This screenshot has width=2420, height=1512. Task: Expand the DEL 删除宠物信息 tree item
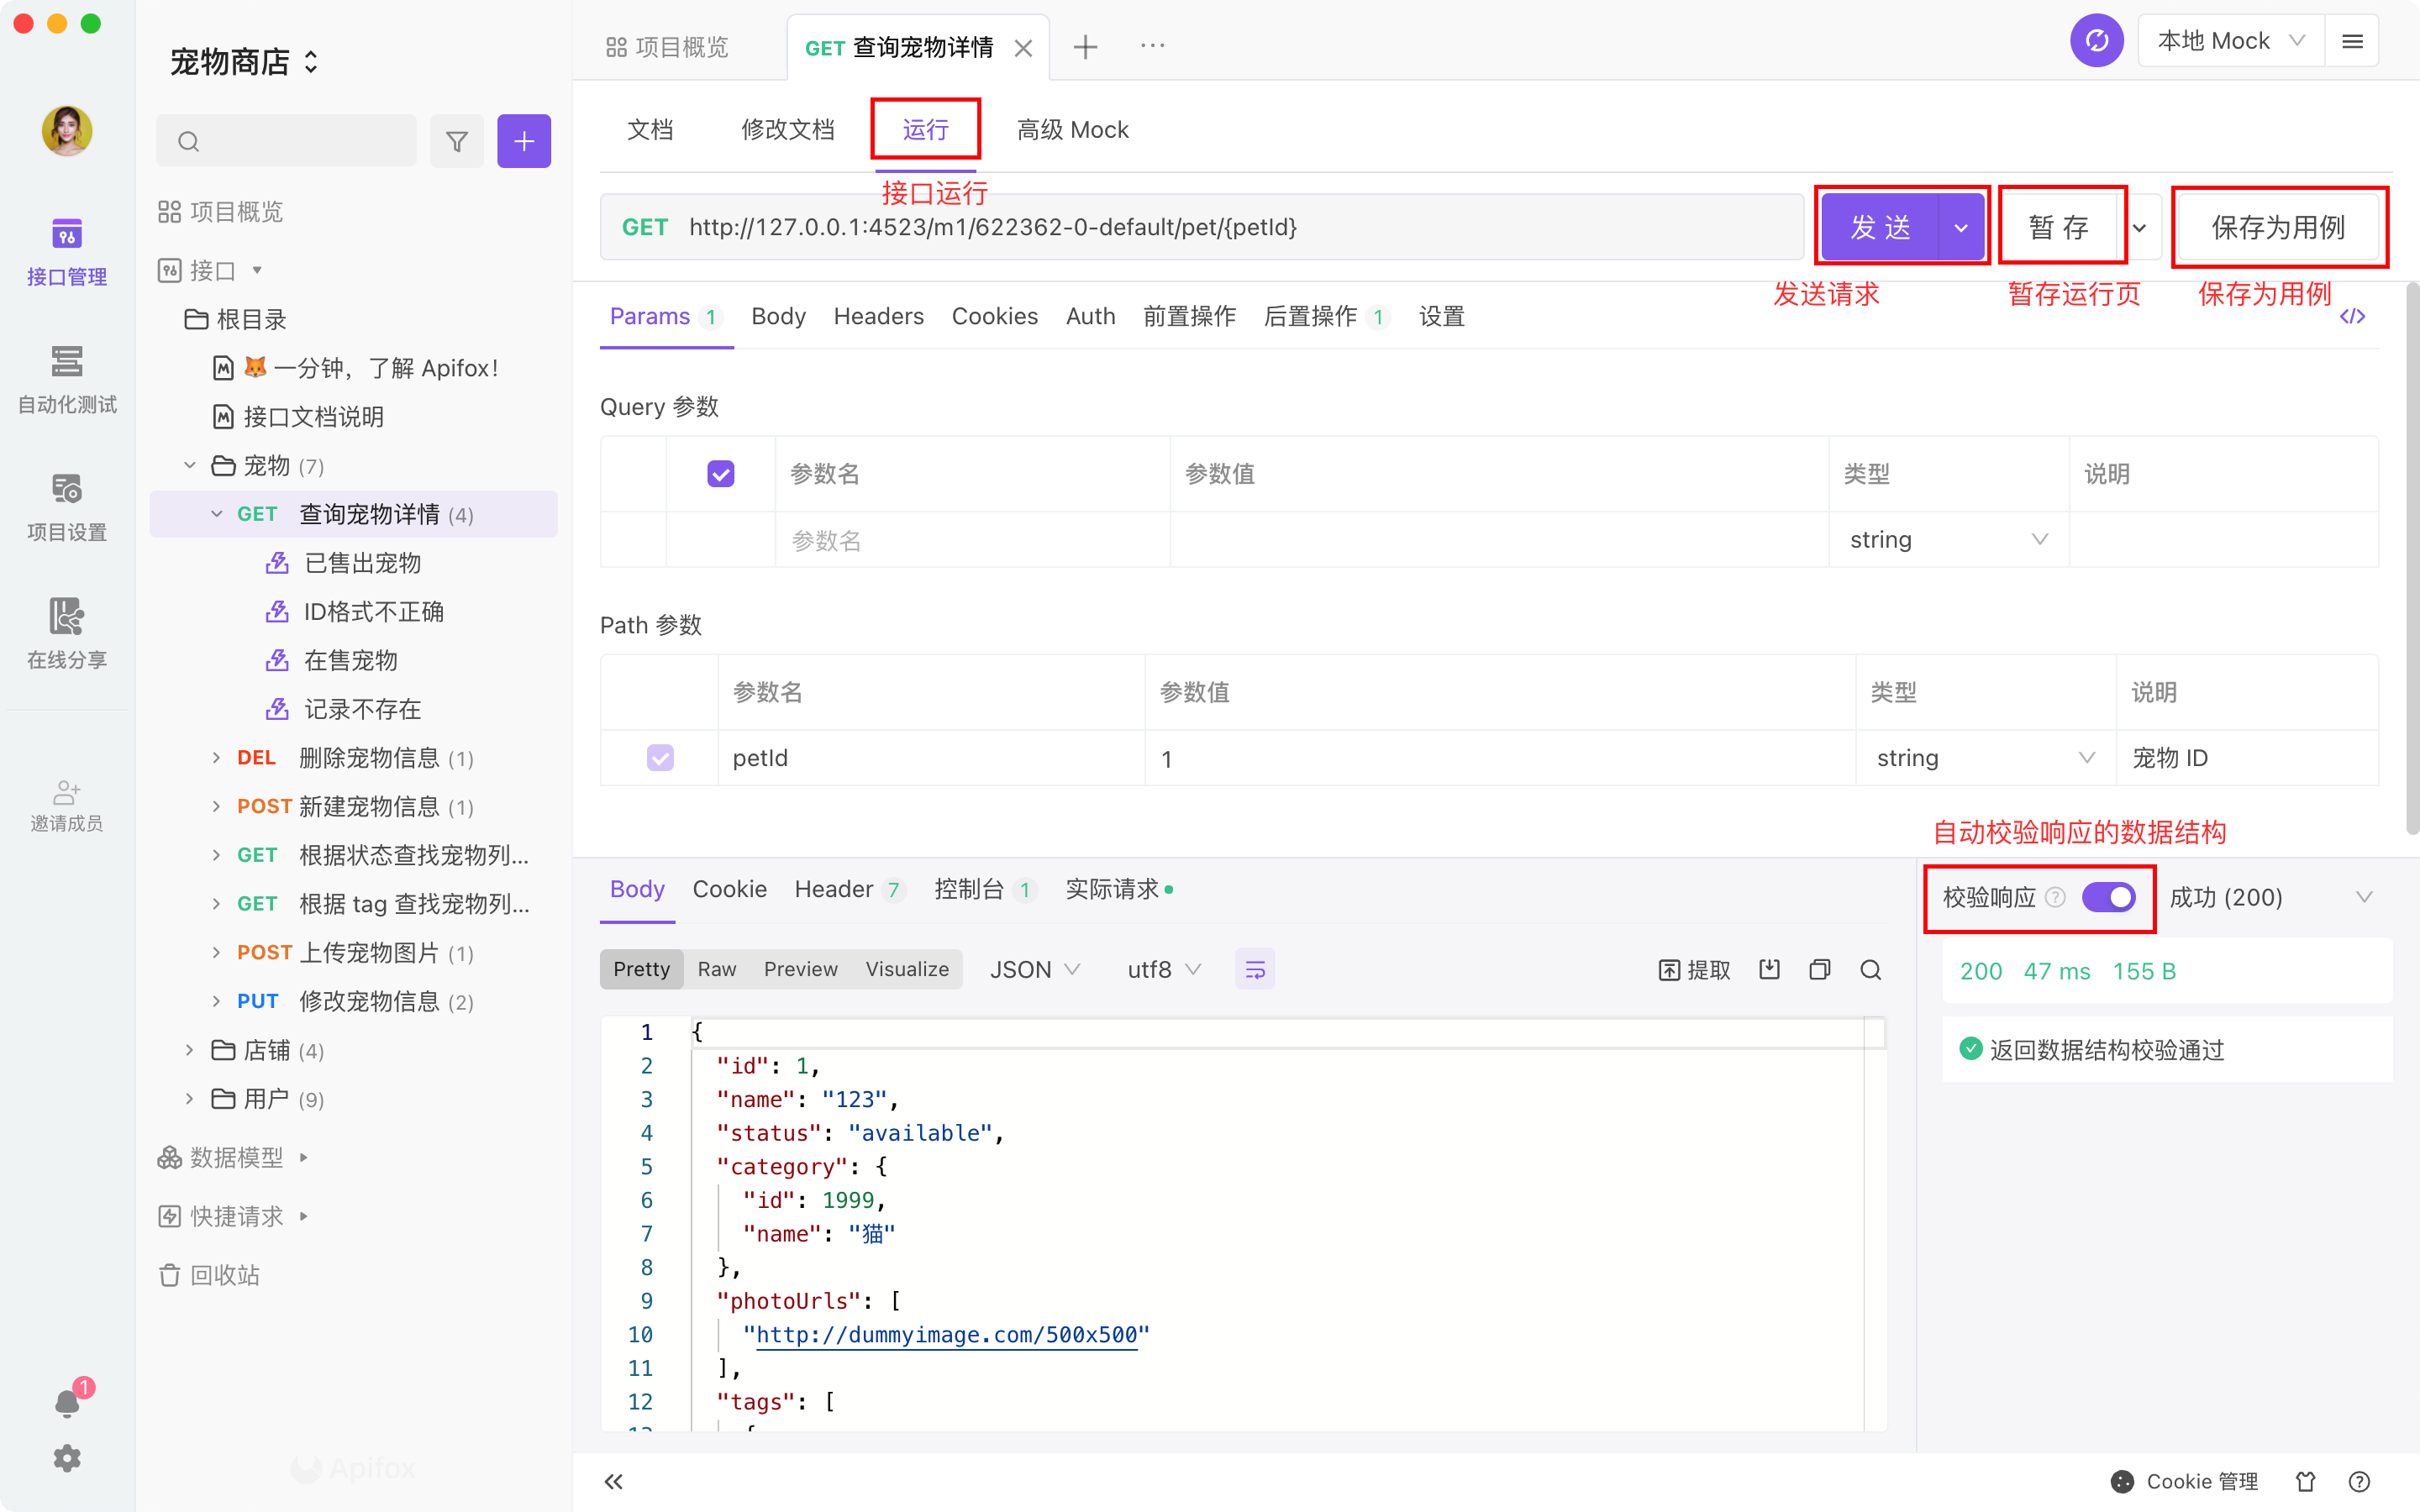point(218,758)
